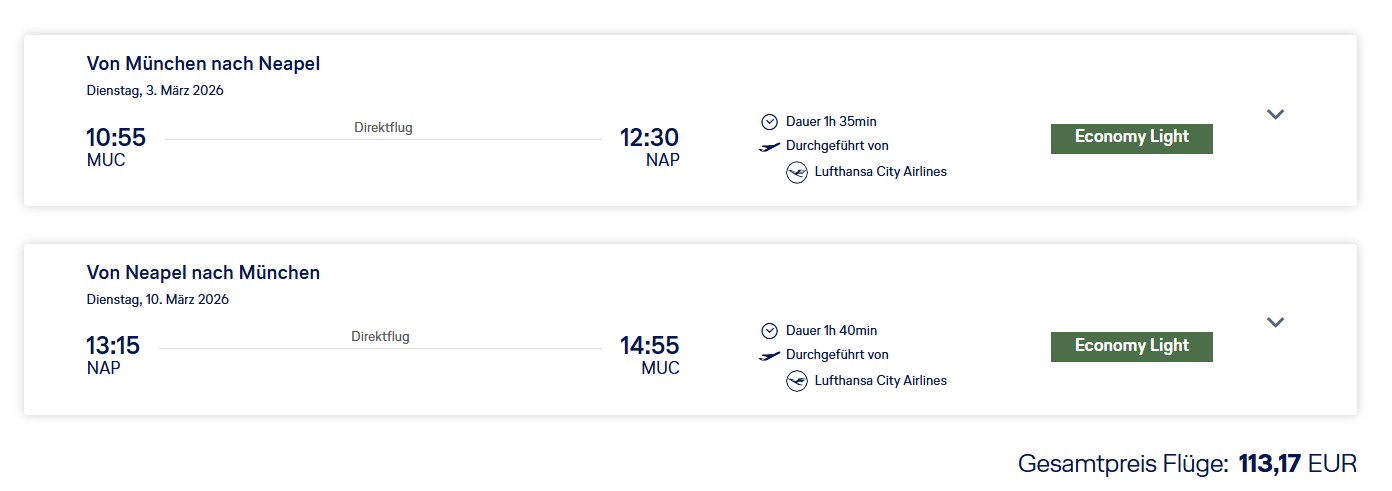Click the Von Neapel nach München heading
The width and height of the screenshot is (1392, 491).
pos(203,273)
